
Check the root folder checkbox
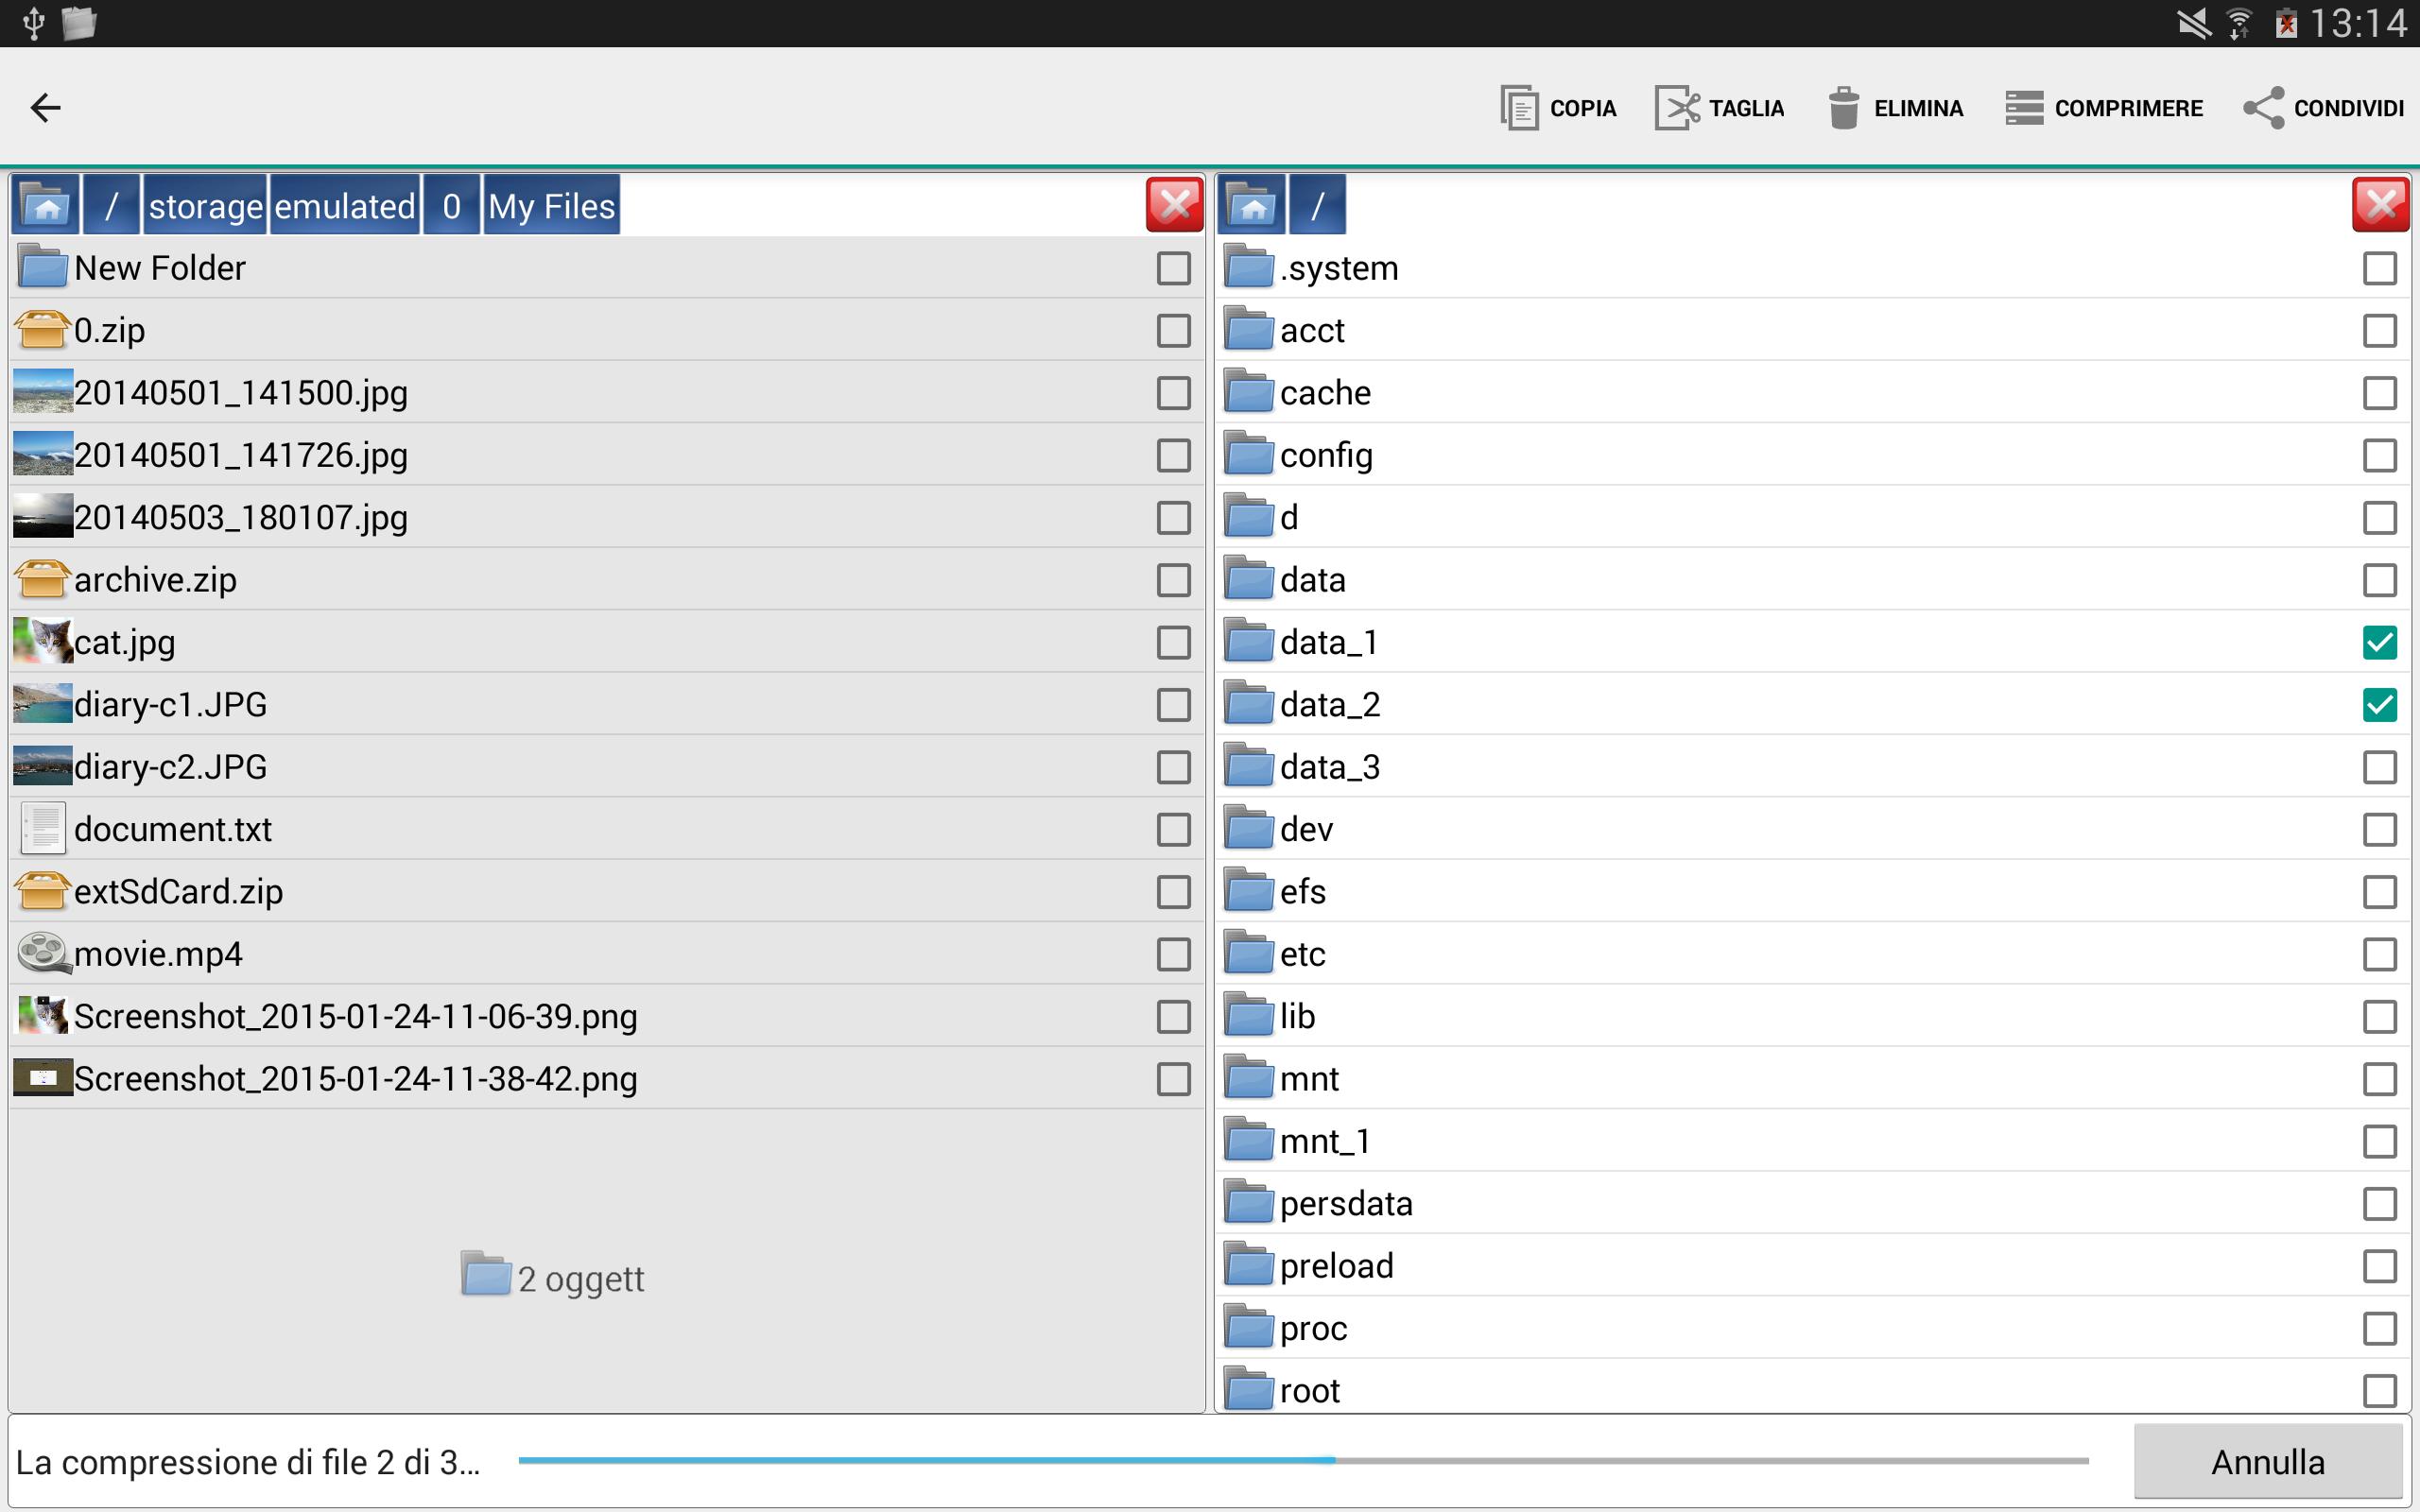pyautogui.click(x=2379, y=1390)
